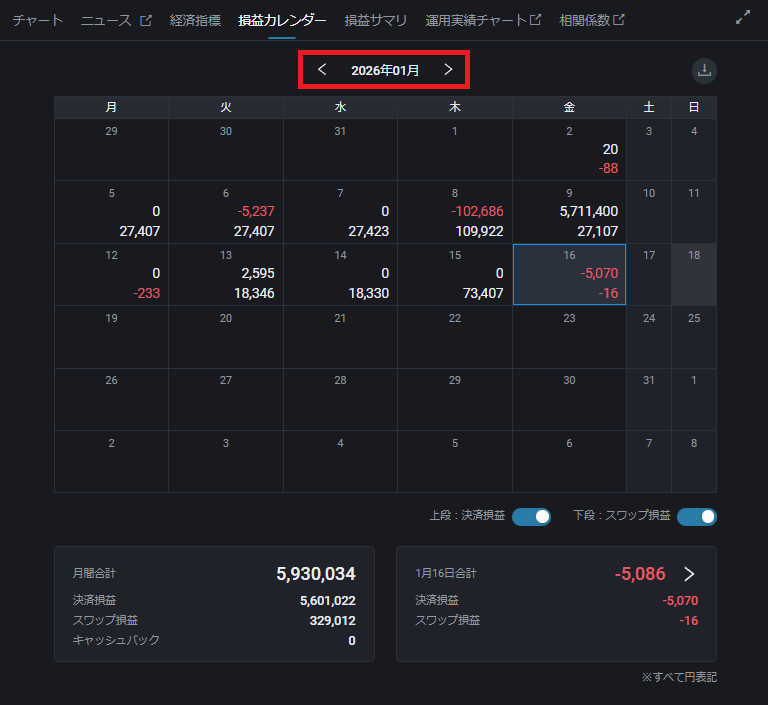The height and width of the screenshot is (705, 768).
Task: Click the 2026年01月 month label
Action: pos(385,71)
